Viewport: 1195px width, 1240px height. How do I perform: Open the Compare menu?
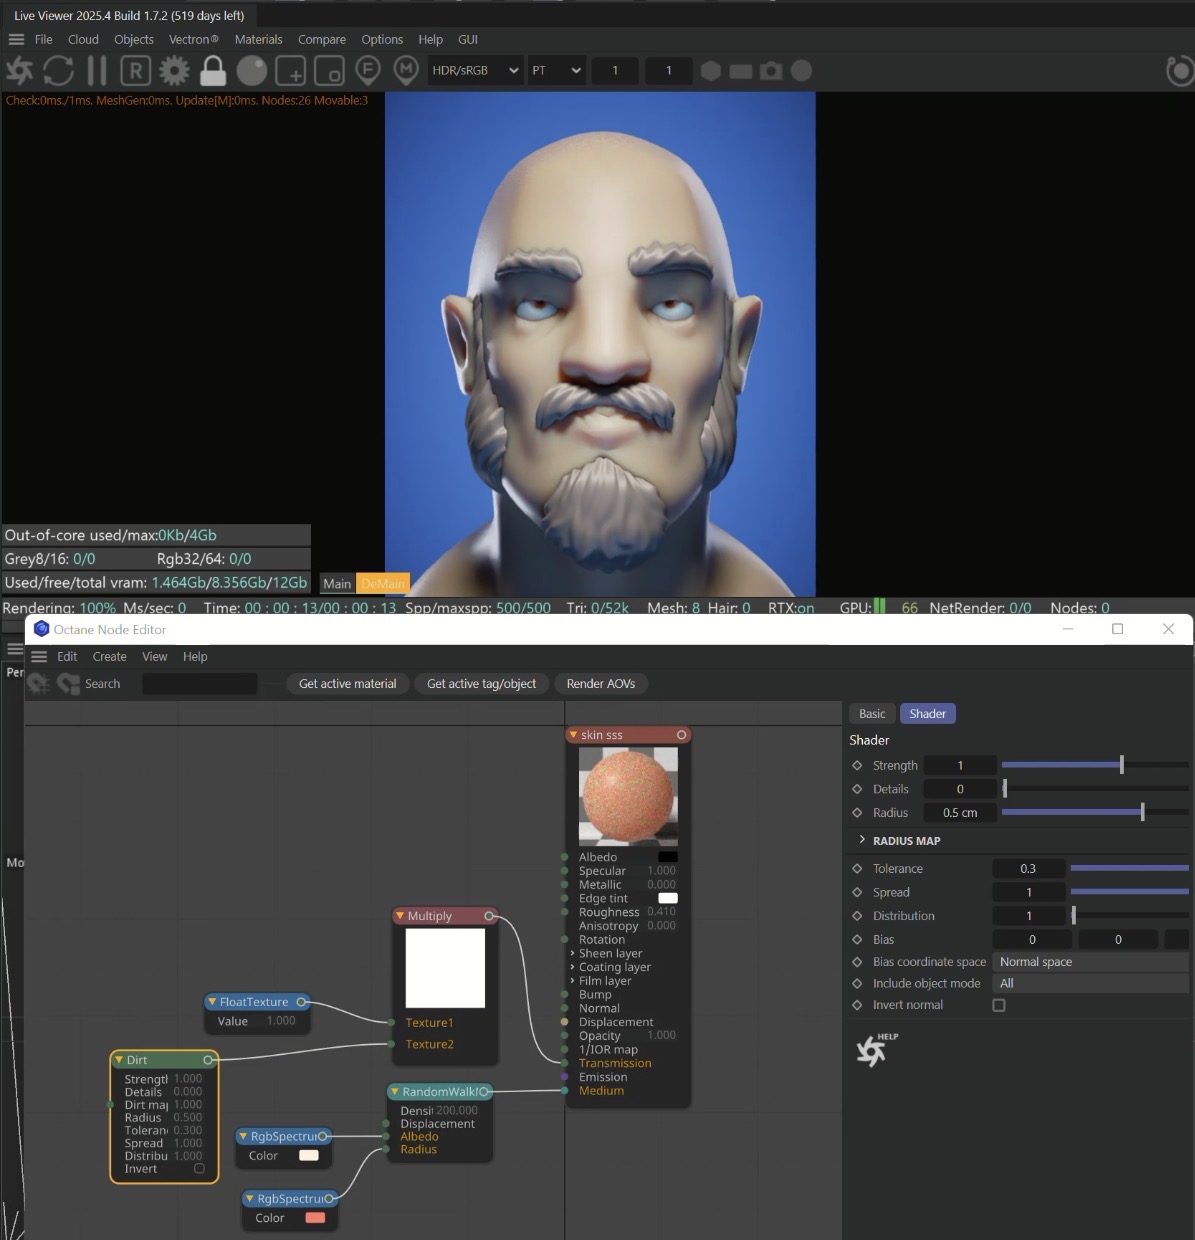(322, 40)
